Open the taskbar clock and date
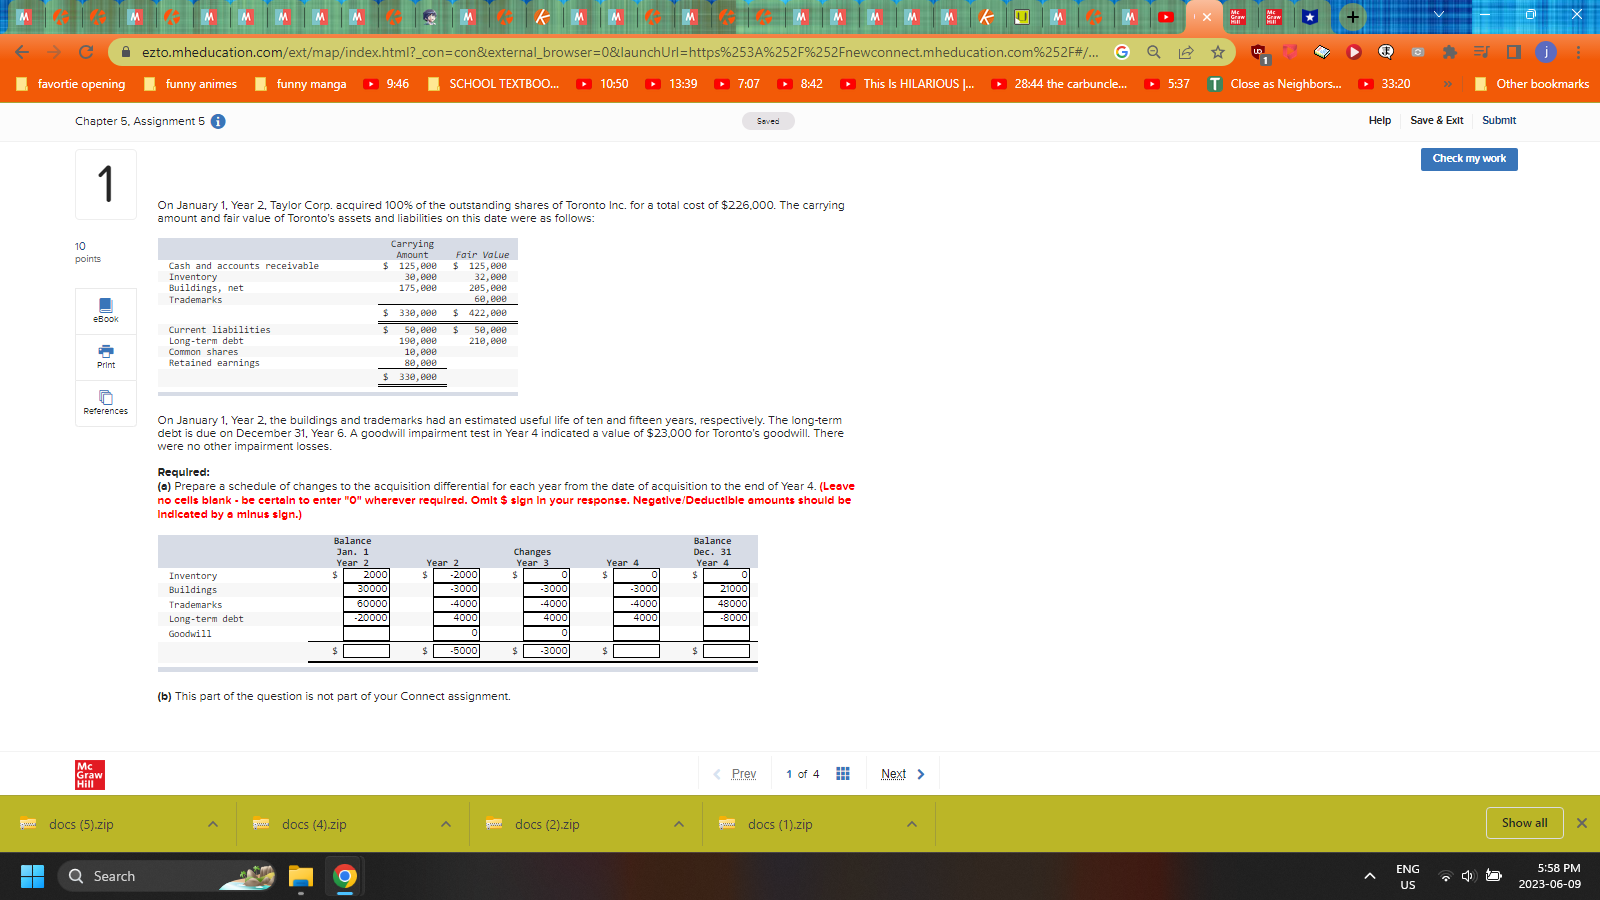 [x=1549, y=876]
